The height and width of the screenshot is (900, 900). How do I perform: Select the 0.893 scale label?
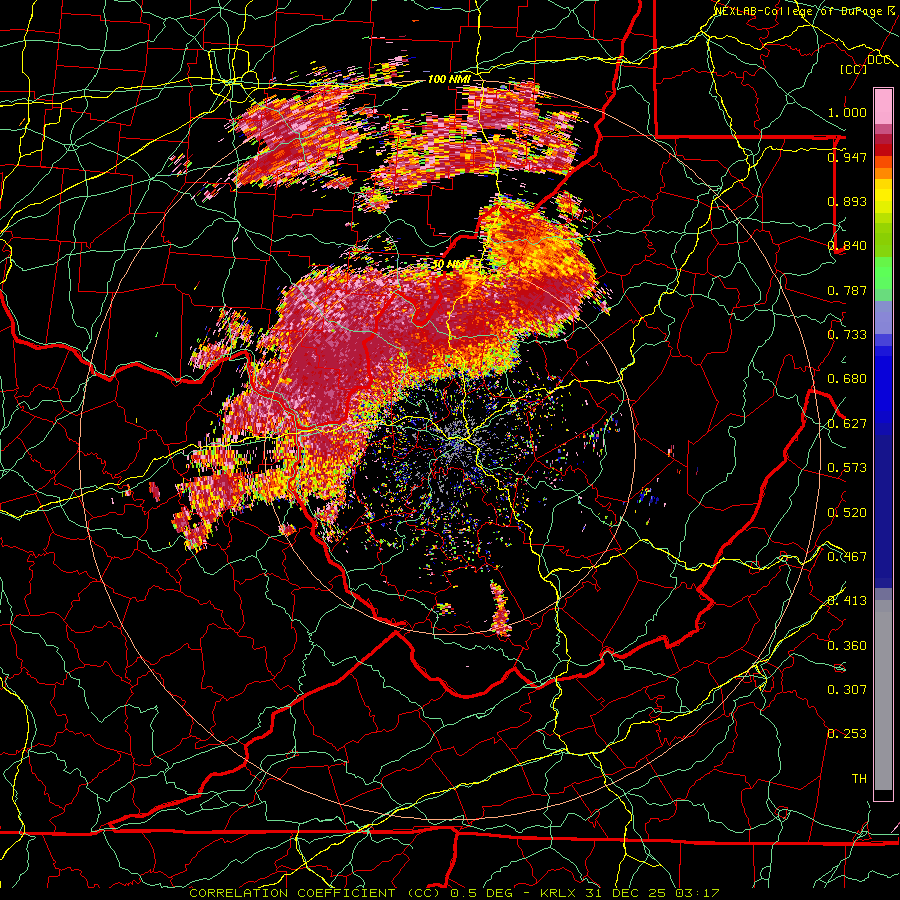847,201
